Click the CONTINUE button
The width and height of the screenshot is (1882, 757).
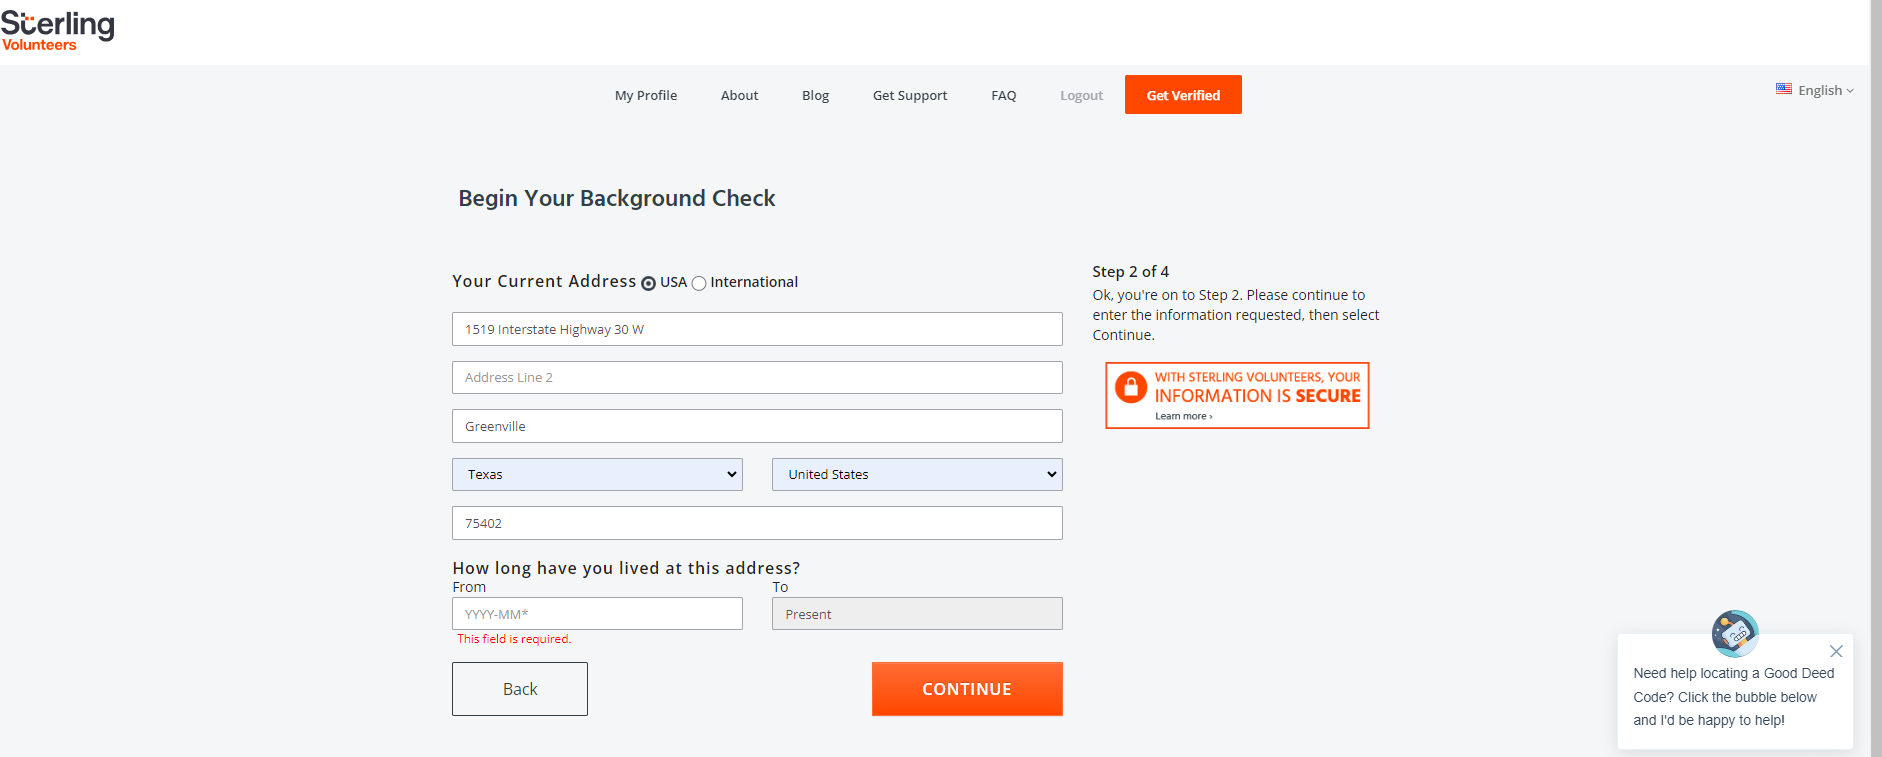click(x=966, y=689)
